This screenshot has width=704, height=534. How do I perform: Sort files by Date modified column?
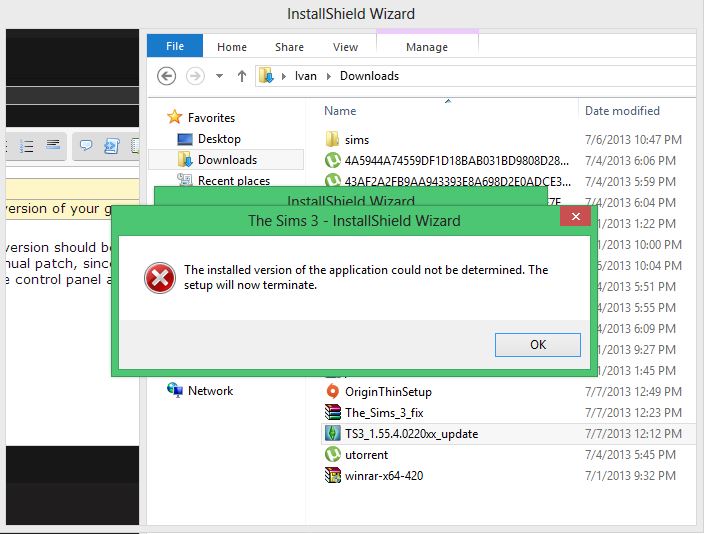point(622,111)
